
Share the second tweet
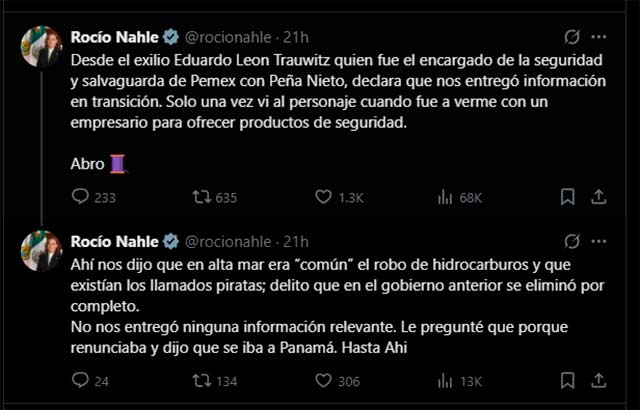coord(599,380)
